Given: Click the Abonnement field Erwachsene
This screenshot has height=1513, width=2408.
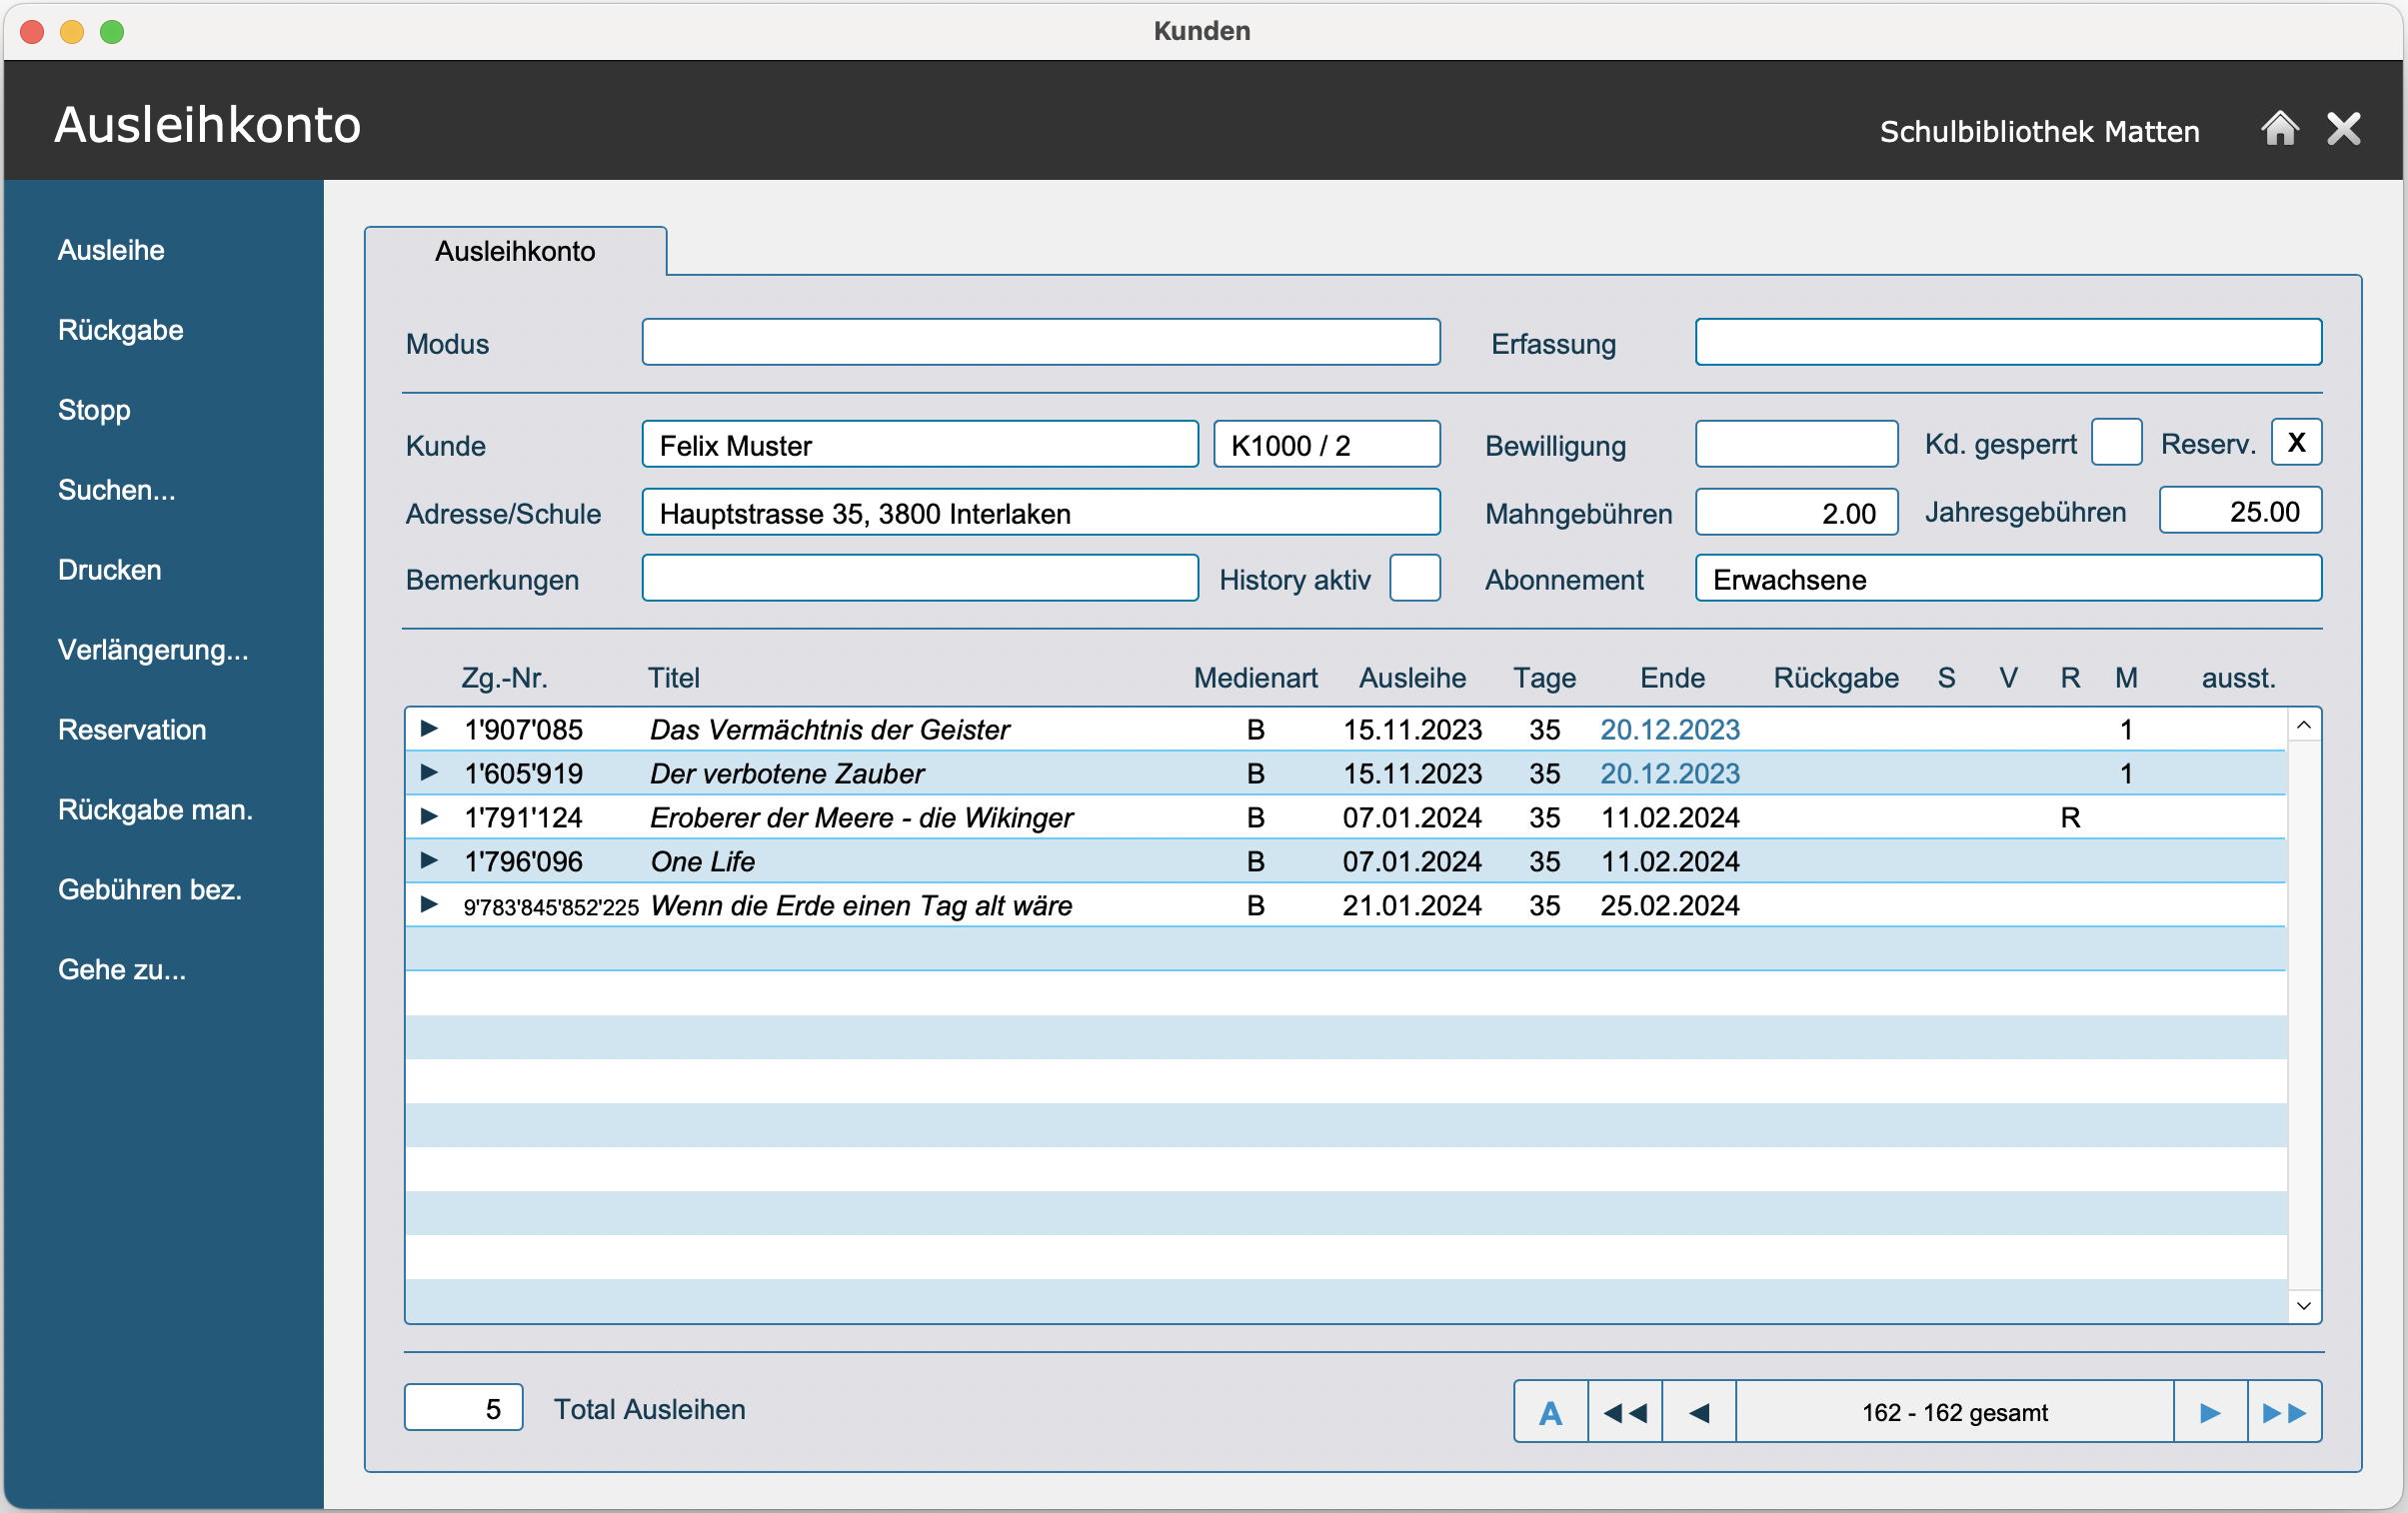Looking at the screenshot, I should 2007,578.
